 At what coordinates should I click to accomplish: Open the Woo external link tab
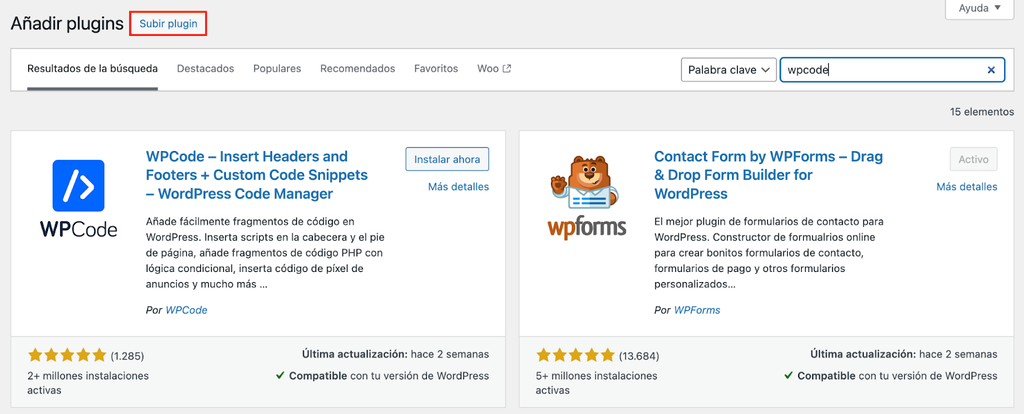(494, 69)
